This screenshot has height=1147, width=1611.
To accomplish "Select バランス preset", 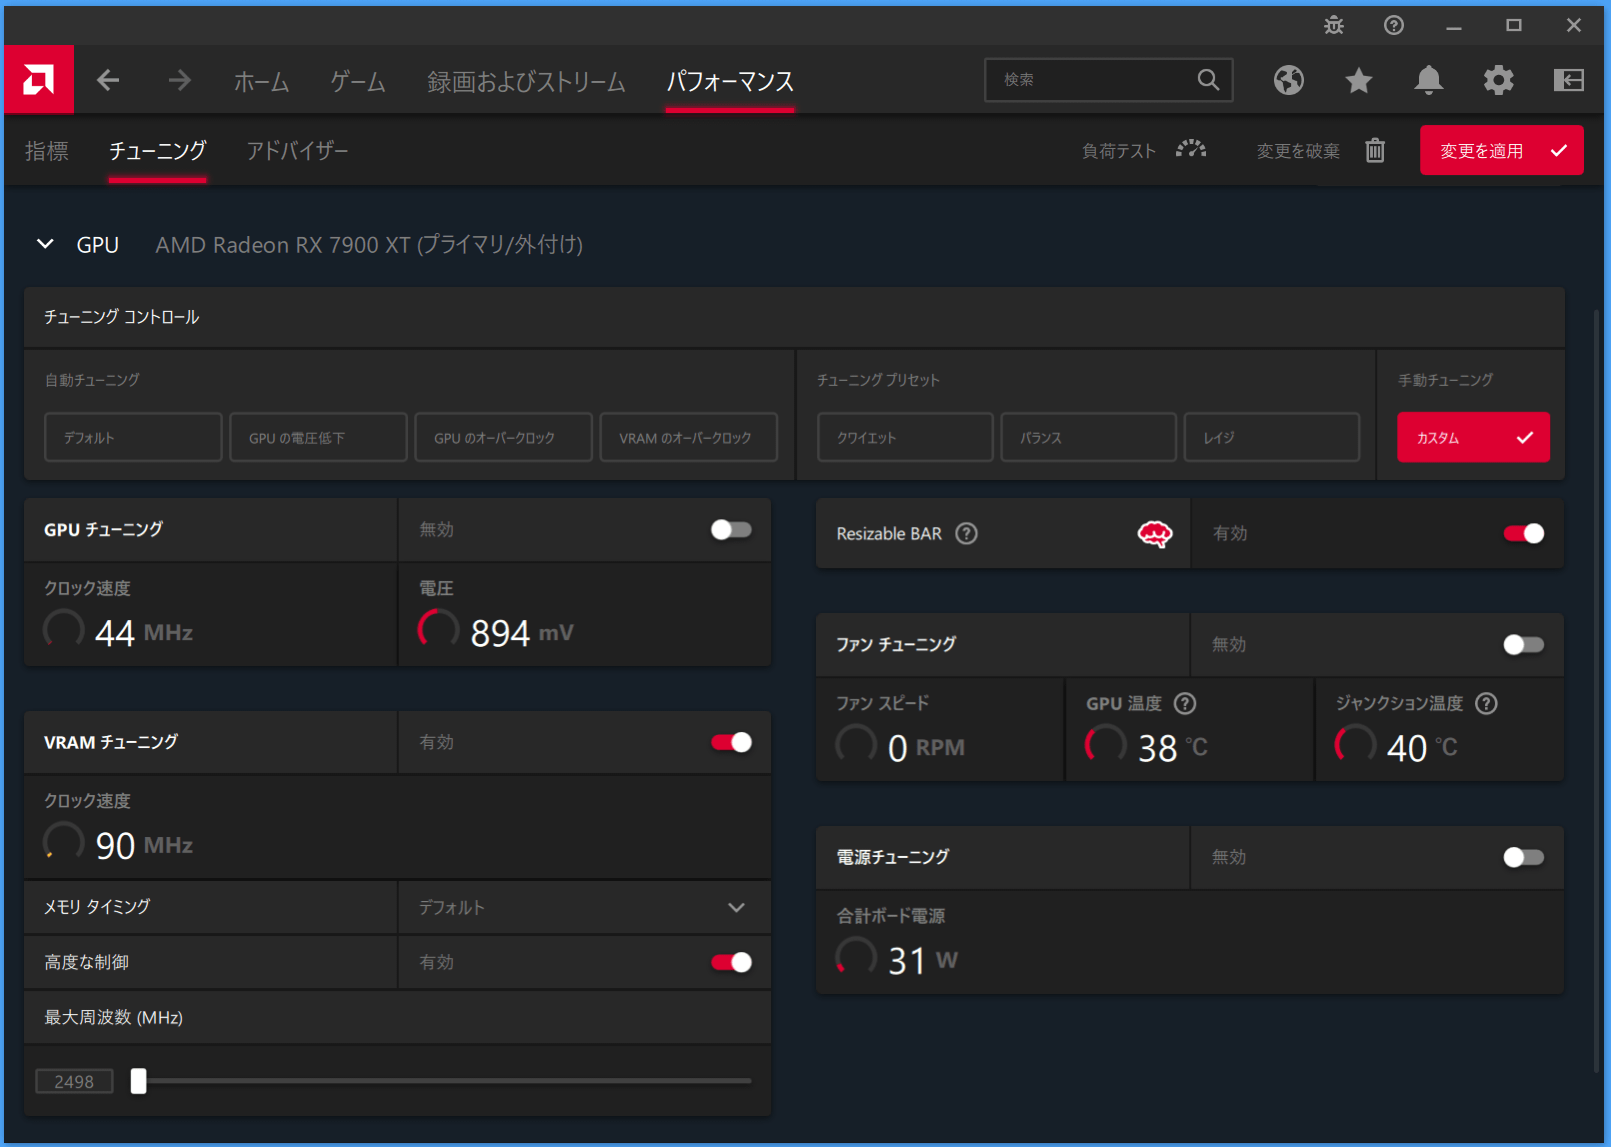I will [1088, 437].
